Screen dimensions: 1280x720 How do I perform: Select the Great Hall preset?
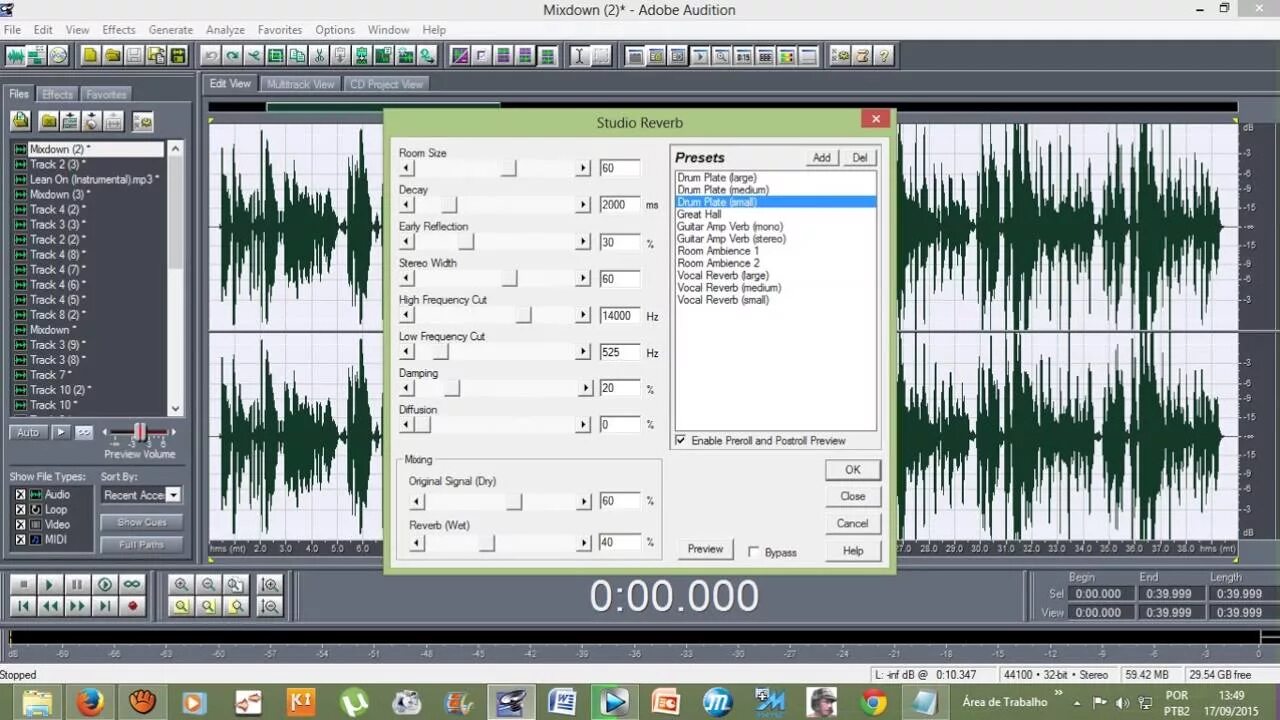(699, 214)
